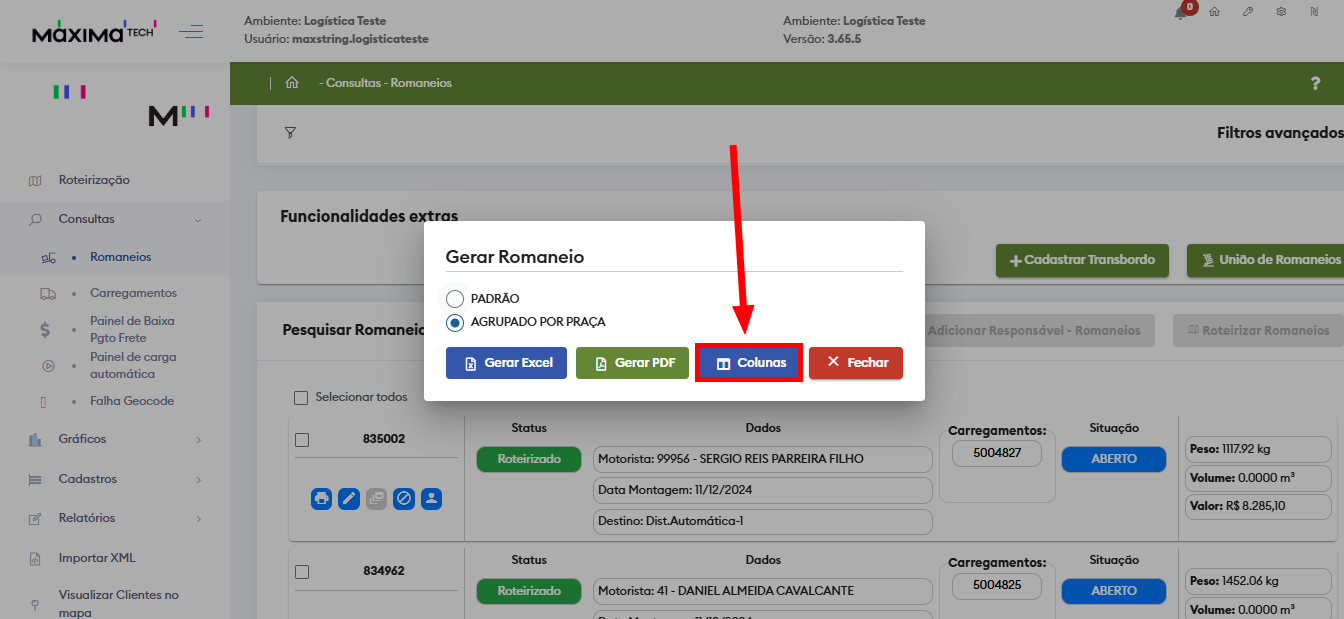Tick the checkbox for romaneio 834962
The height and width of the screenshot is (619, 1344).
click(x=302, y=572)
